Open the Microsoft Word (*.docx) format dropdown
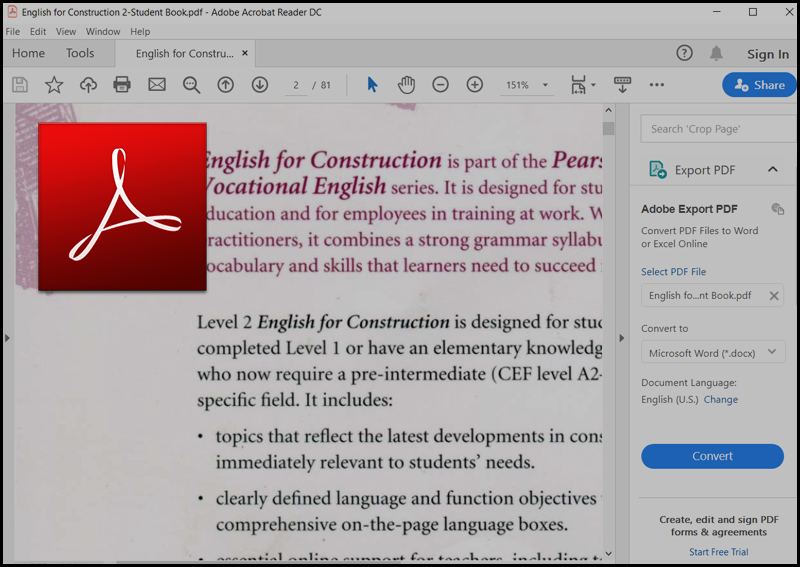Screen dimensions: 800x567 (713, 353)
